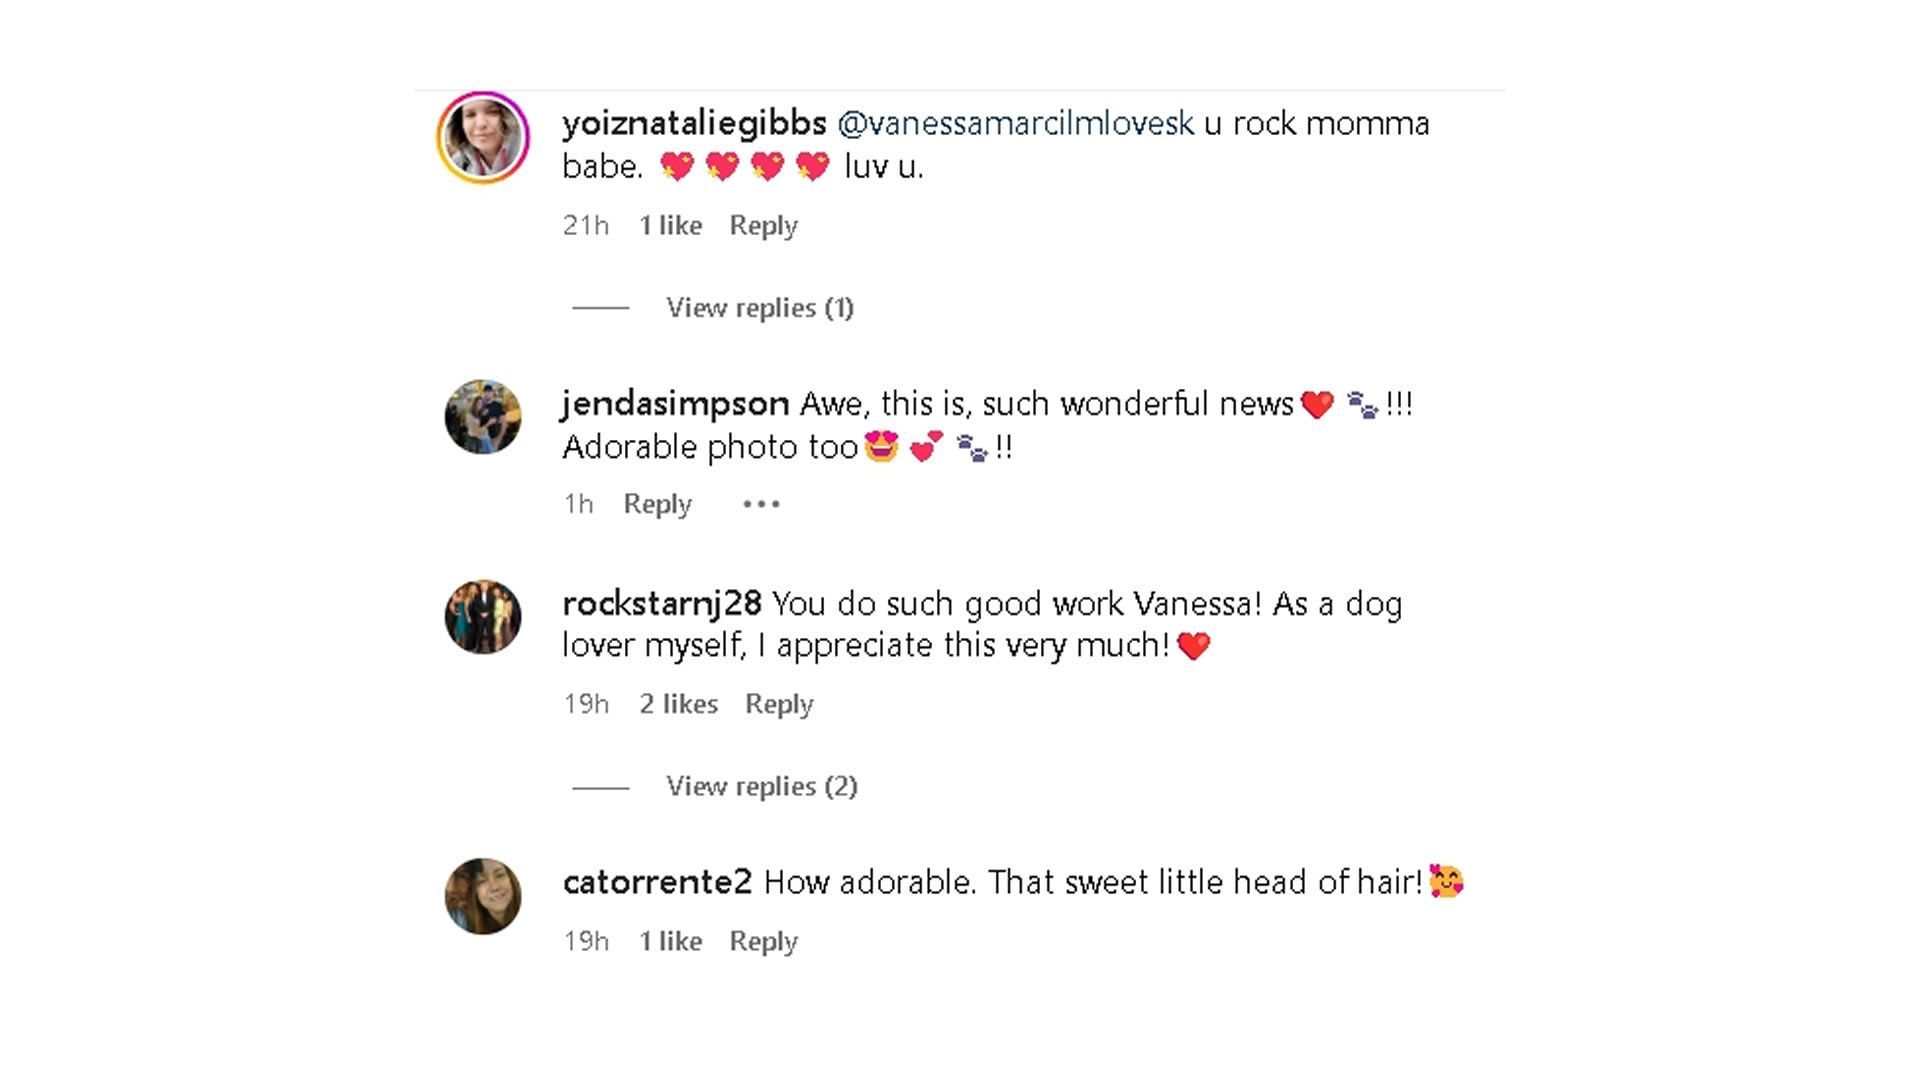View the 1 like on catorrente2 comment
1920x1080 pixels.
[670, 942]
